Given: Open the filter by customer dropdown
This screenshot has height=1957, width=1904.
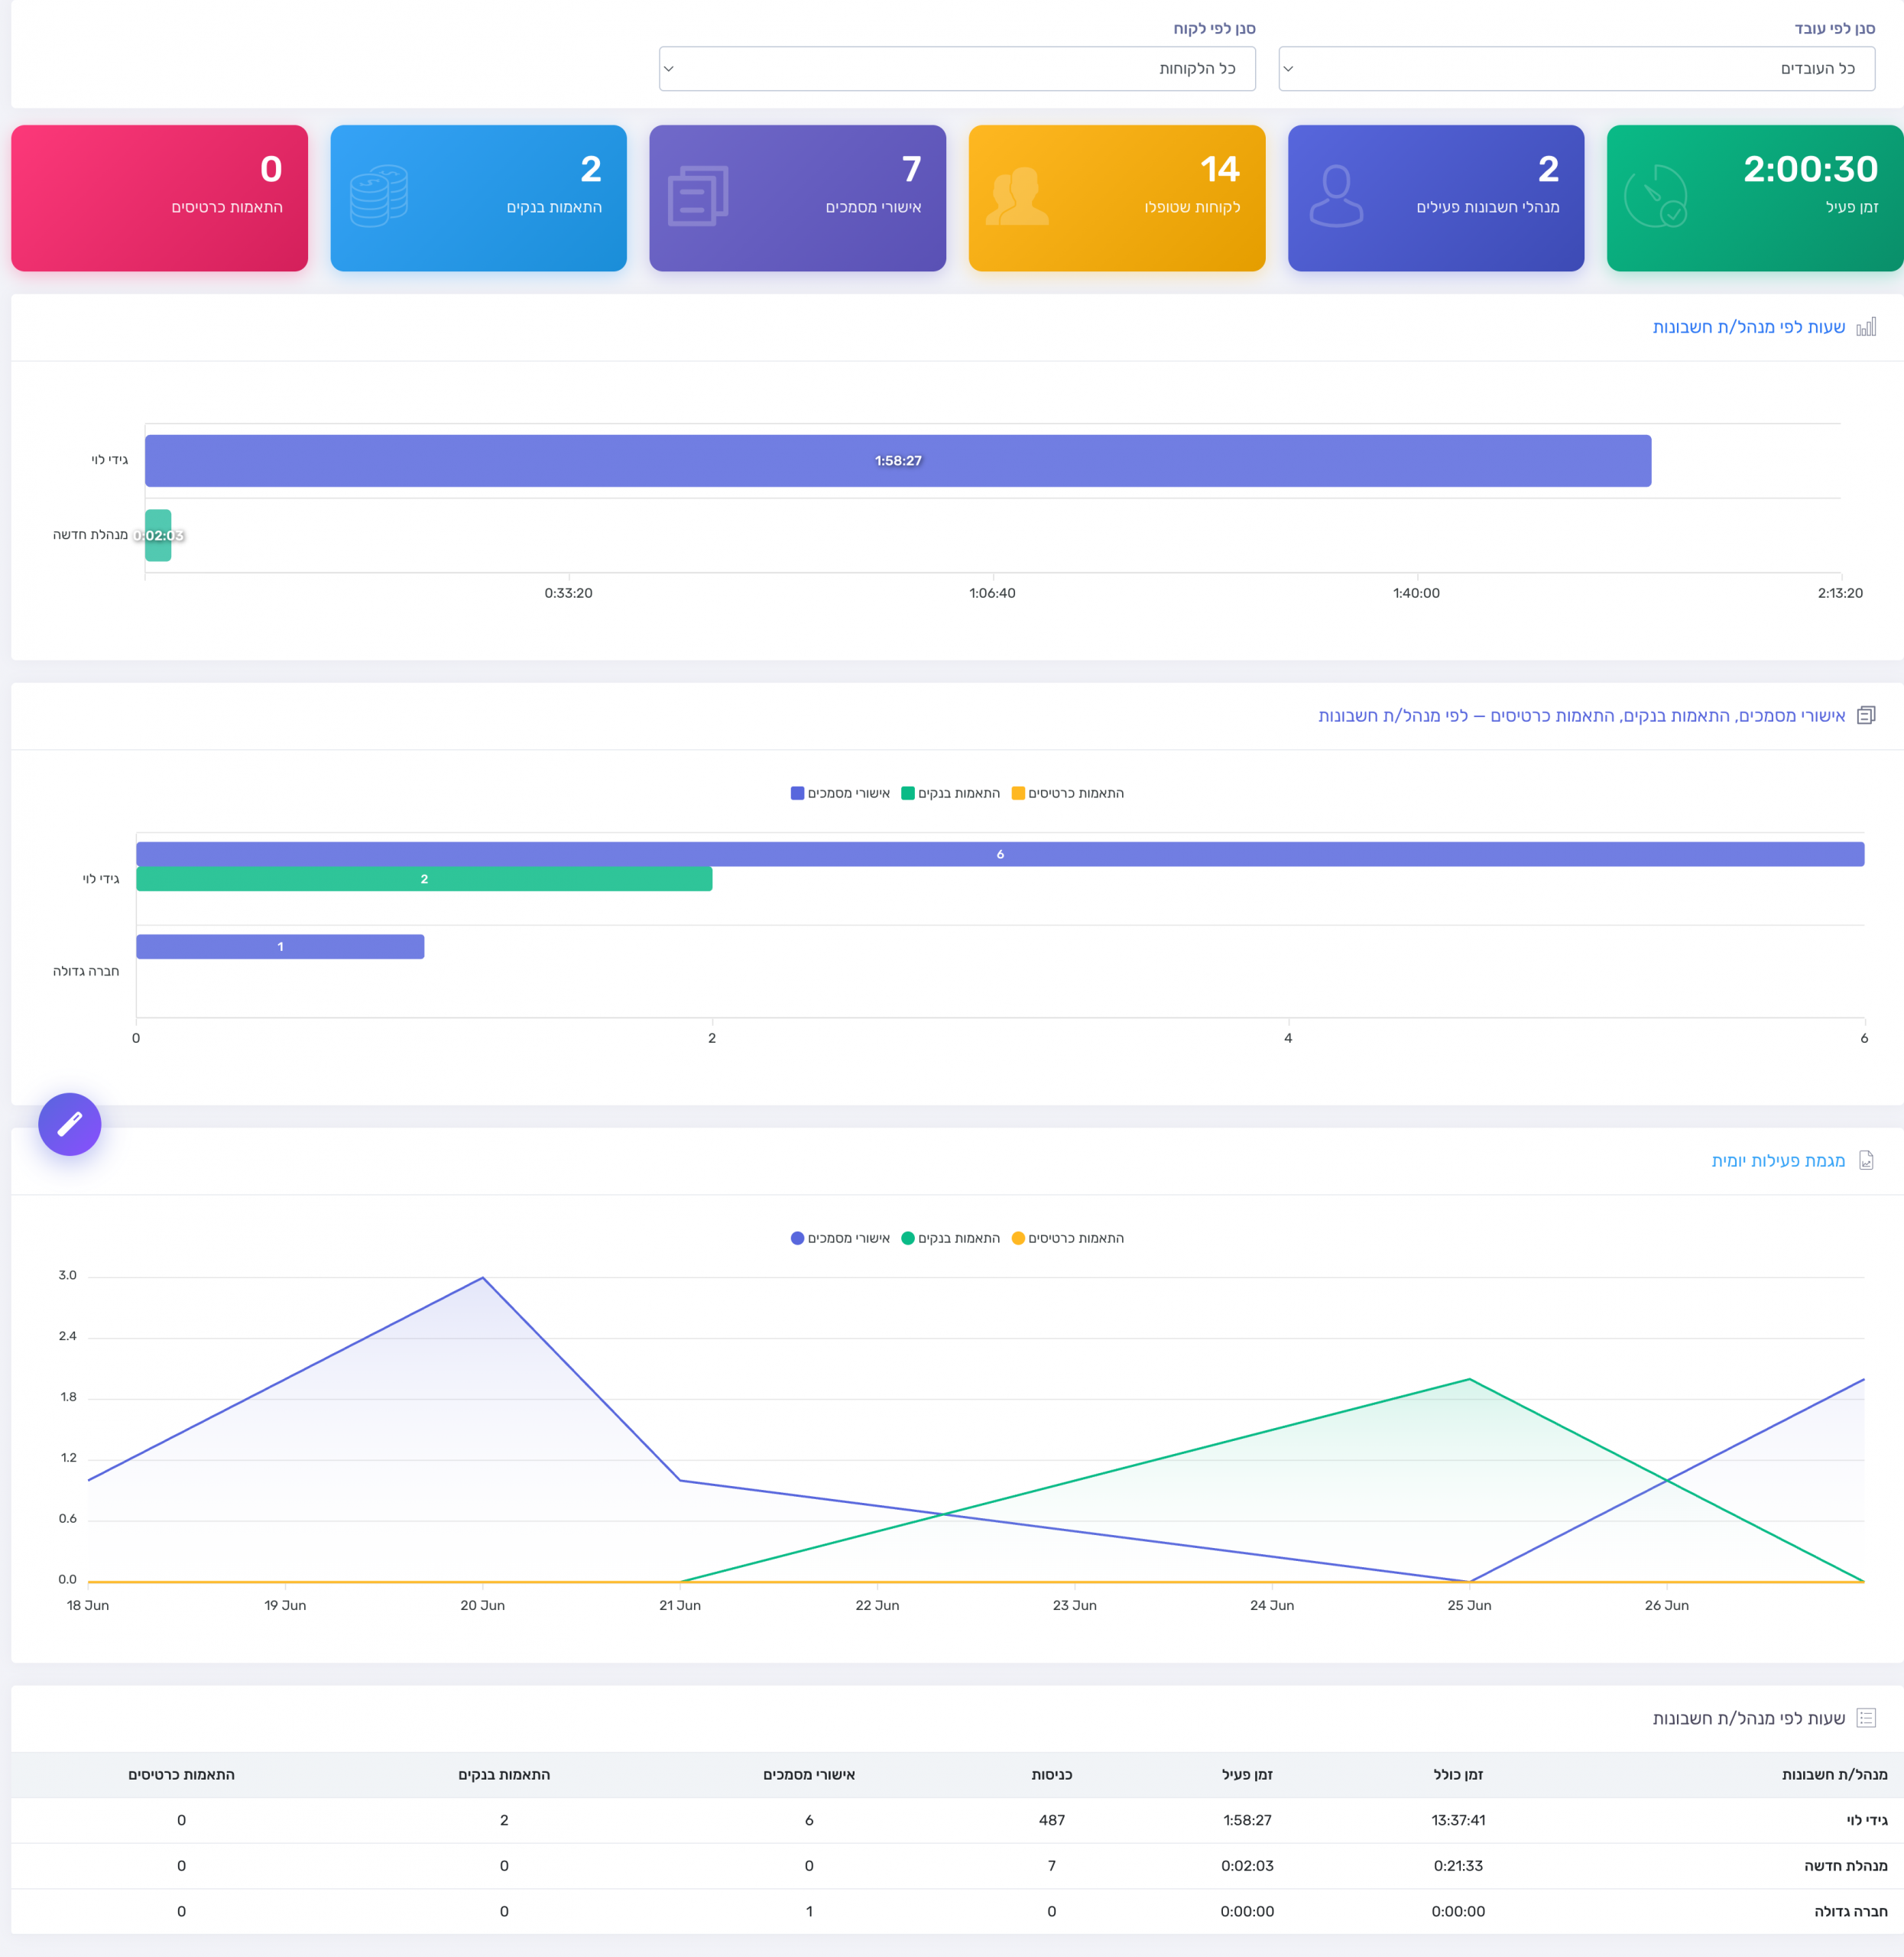Looking at the screenshot, I should point(957,68).
